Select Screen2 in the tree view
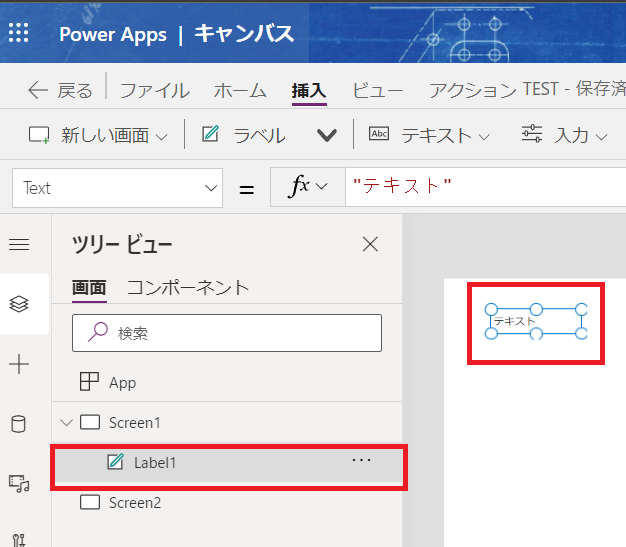Screen dimensions: 626x547 click(227, 502)
